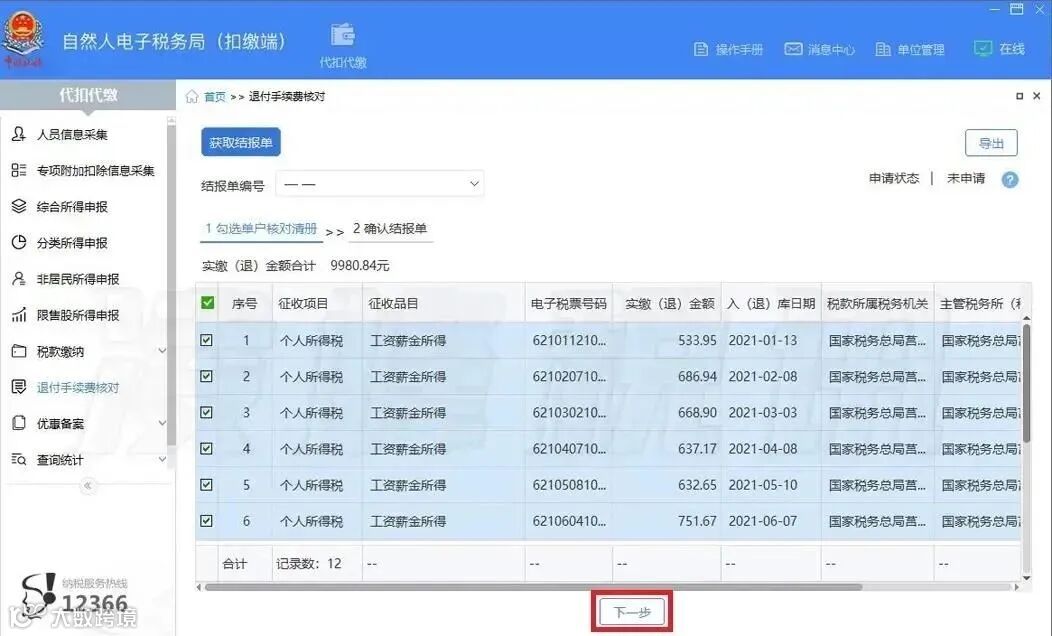Select the 退付手续费核对 menu item

pyautogui.click(x=78, y=388)
